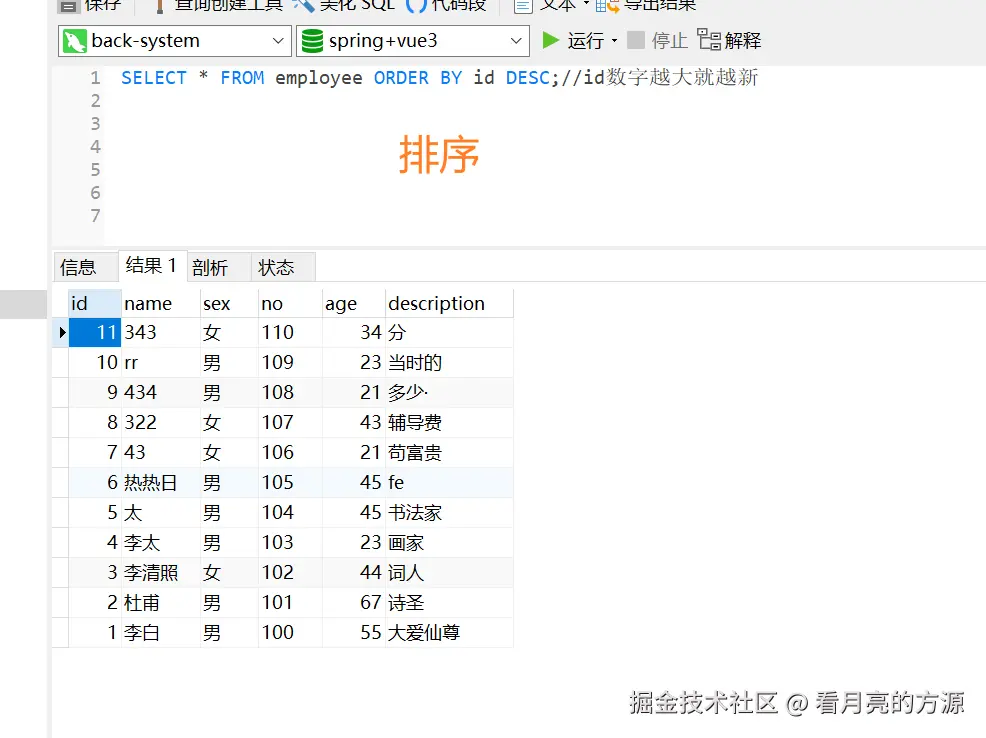This screenshot has width=986, height=738.
Task: Click the name column header
Action: [x=160, y=304]
